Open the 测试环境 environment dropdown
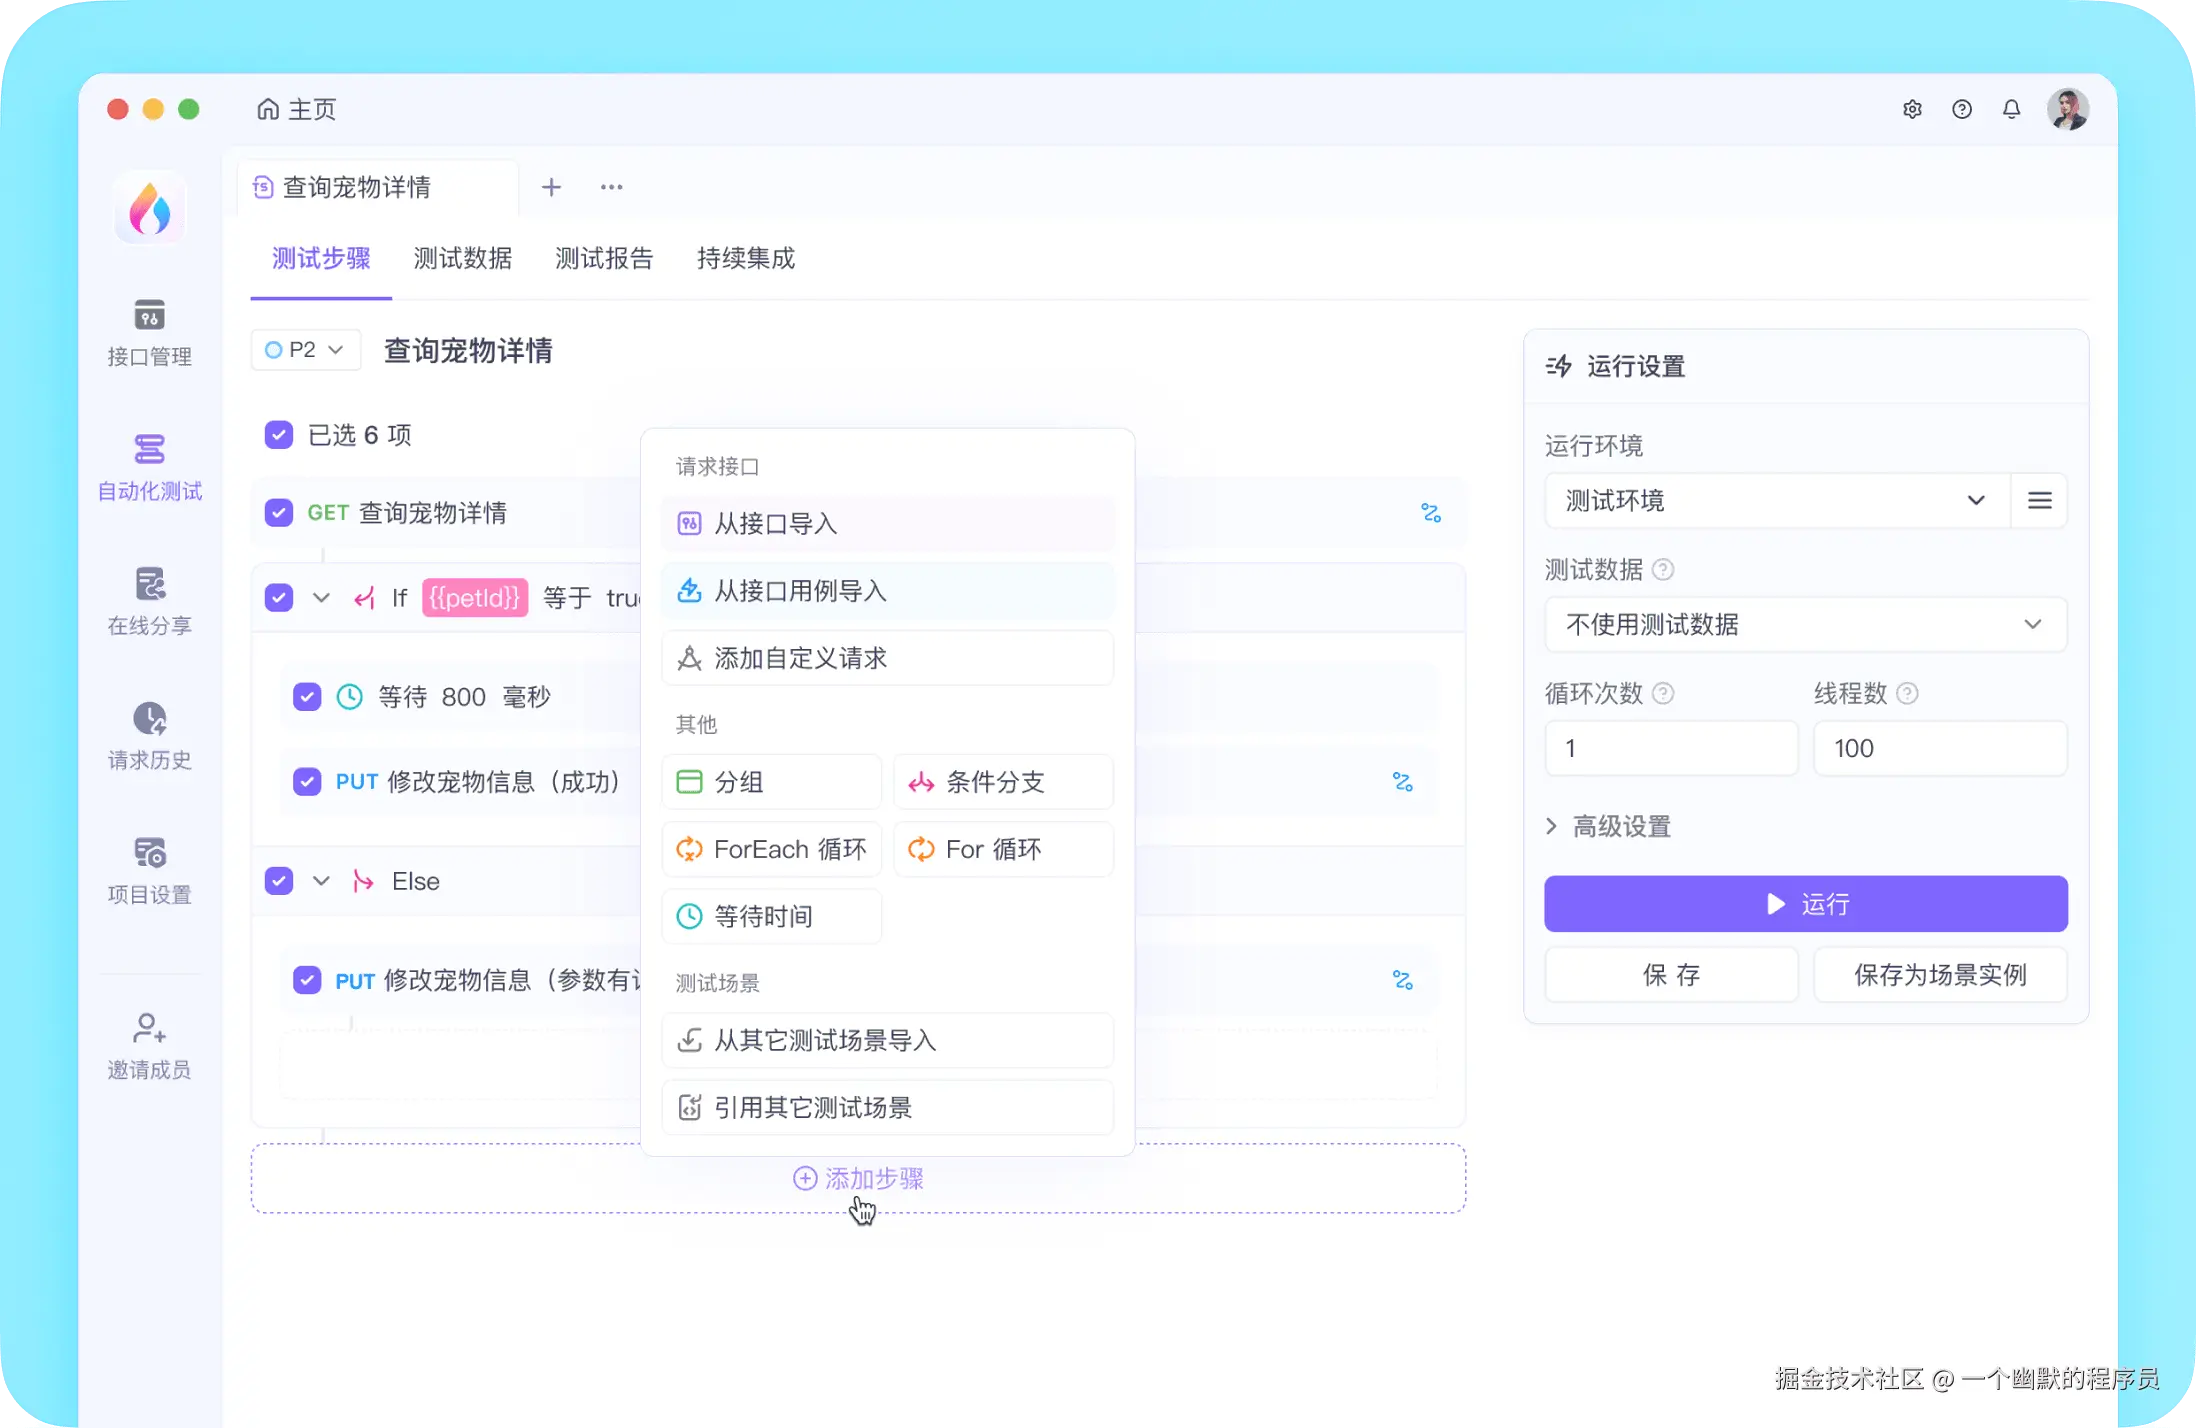This screenshot has height=1428, width=2196. pos(1773,500)
